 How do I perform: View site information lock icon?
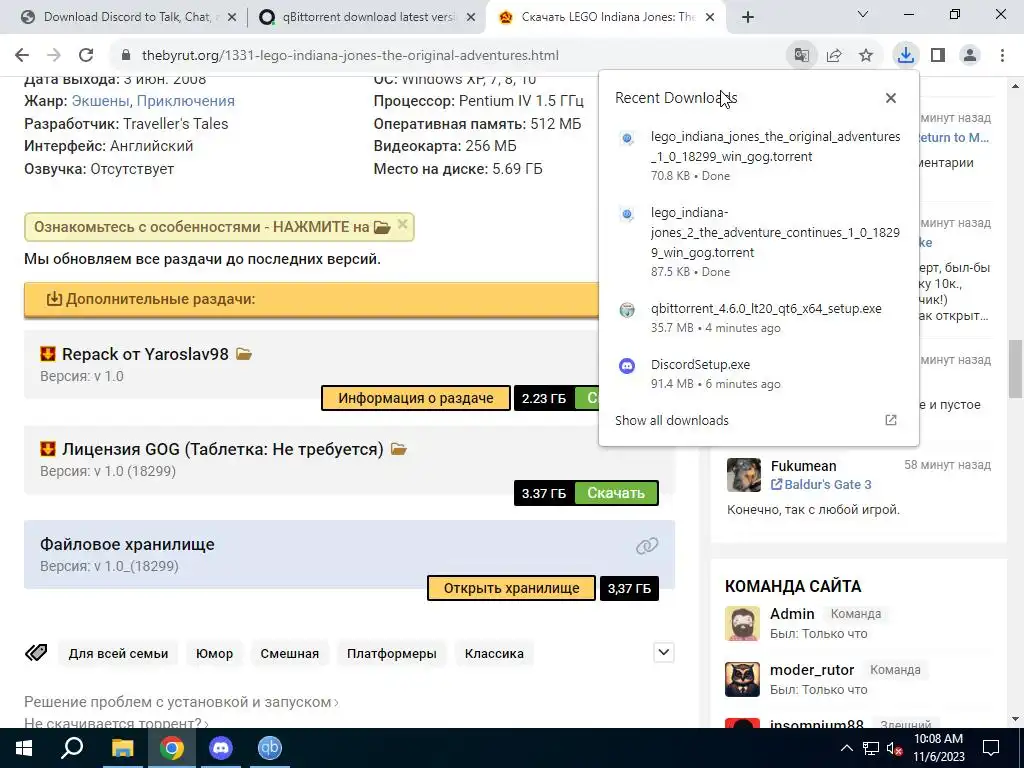point(126,56)
